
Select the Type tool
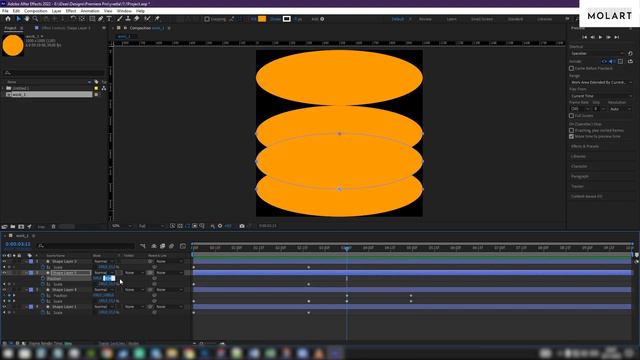pyautogui.click(x=109, y=19)
